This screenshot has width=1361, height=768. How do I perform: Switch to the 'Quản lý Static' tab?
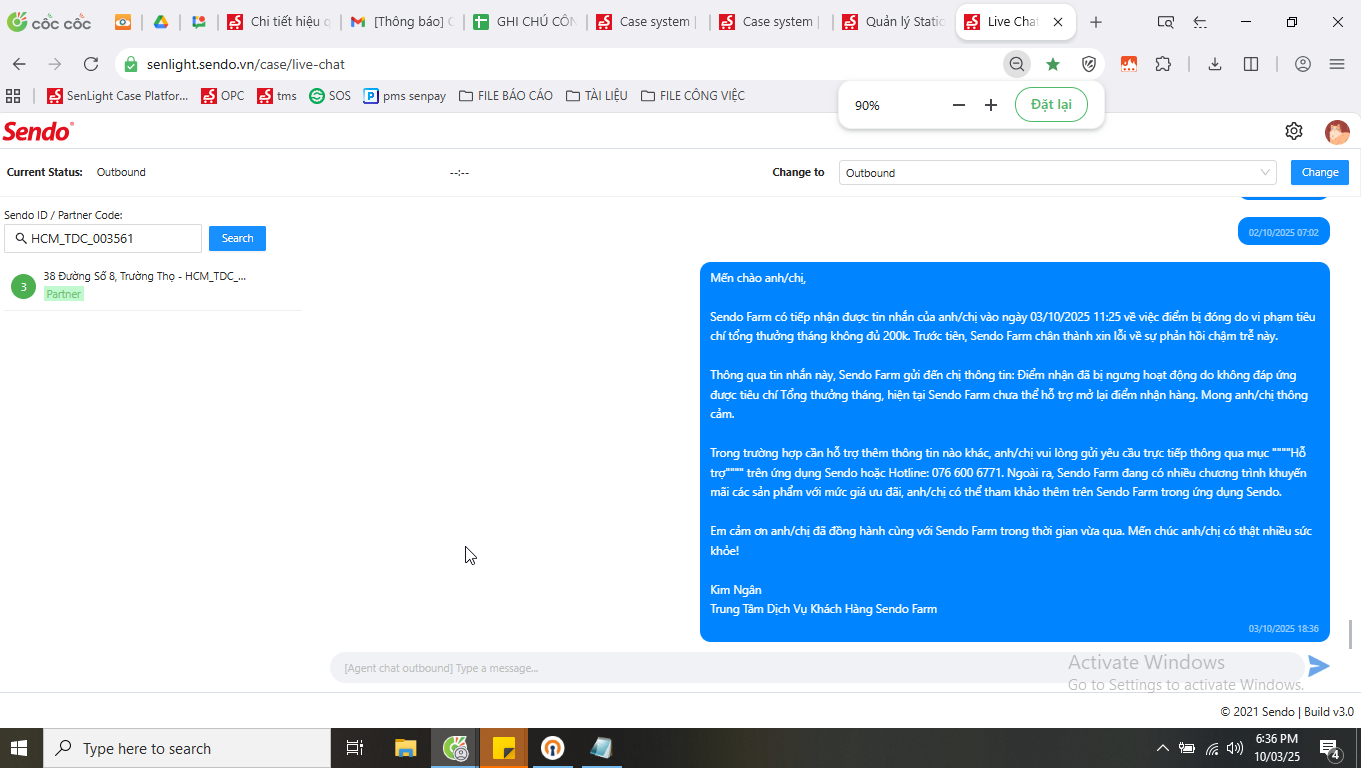tap(894, 22)
